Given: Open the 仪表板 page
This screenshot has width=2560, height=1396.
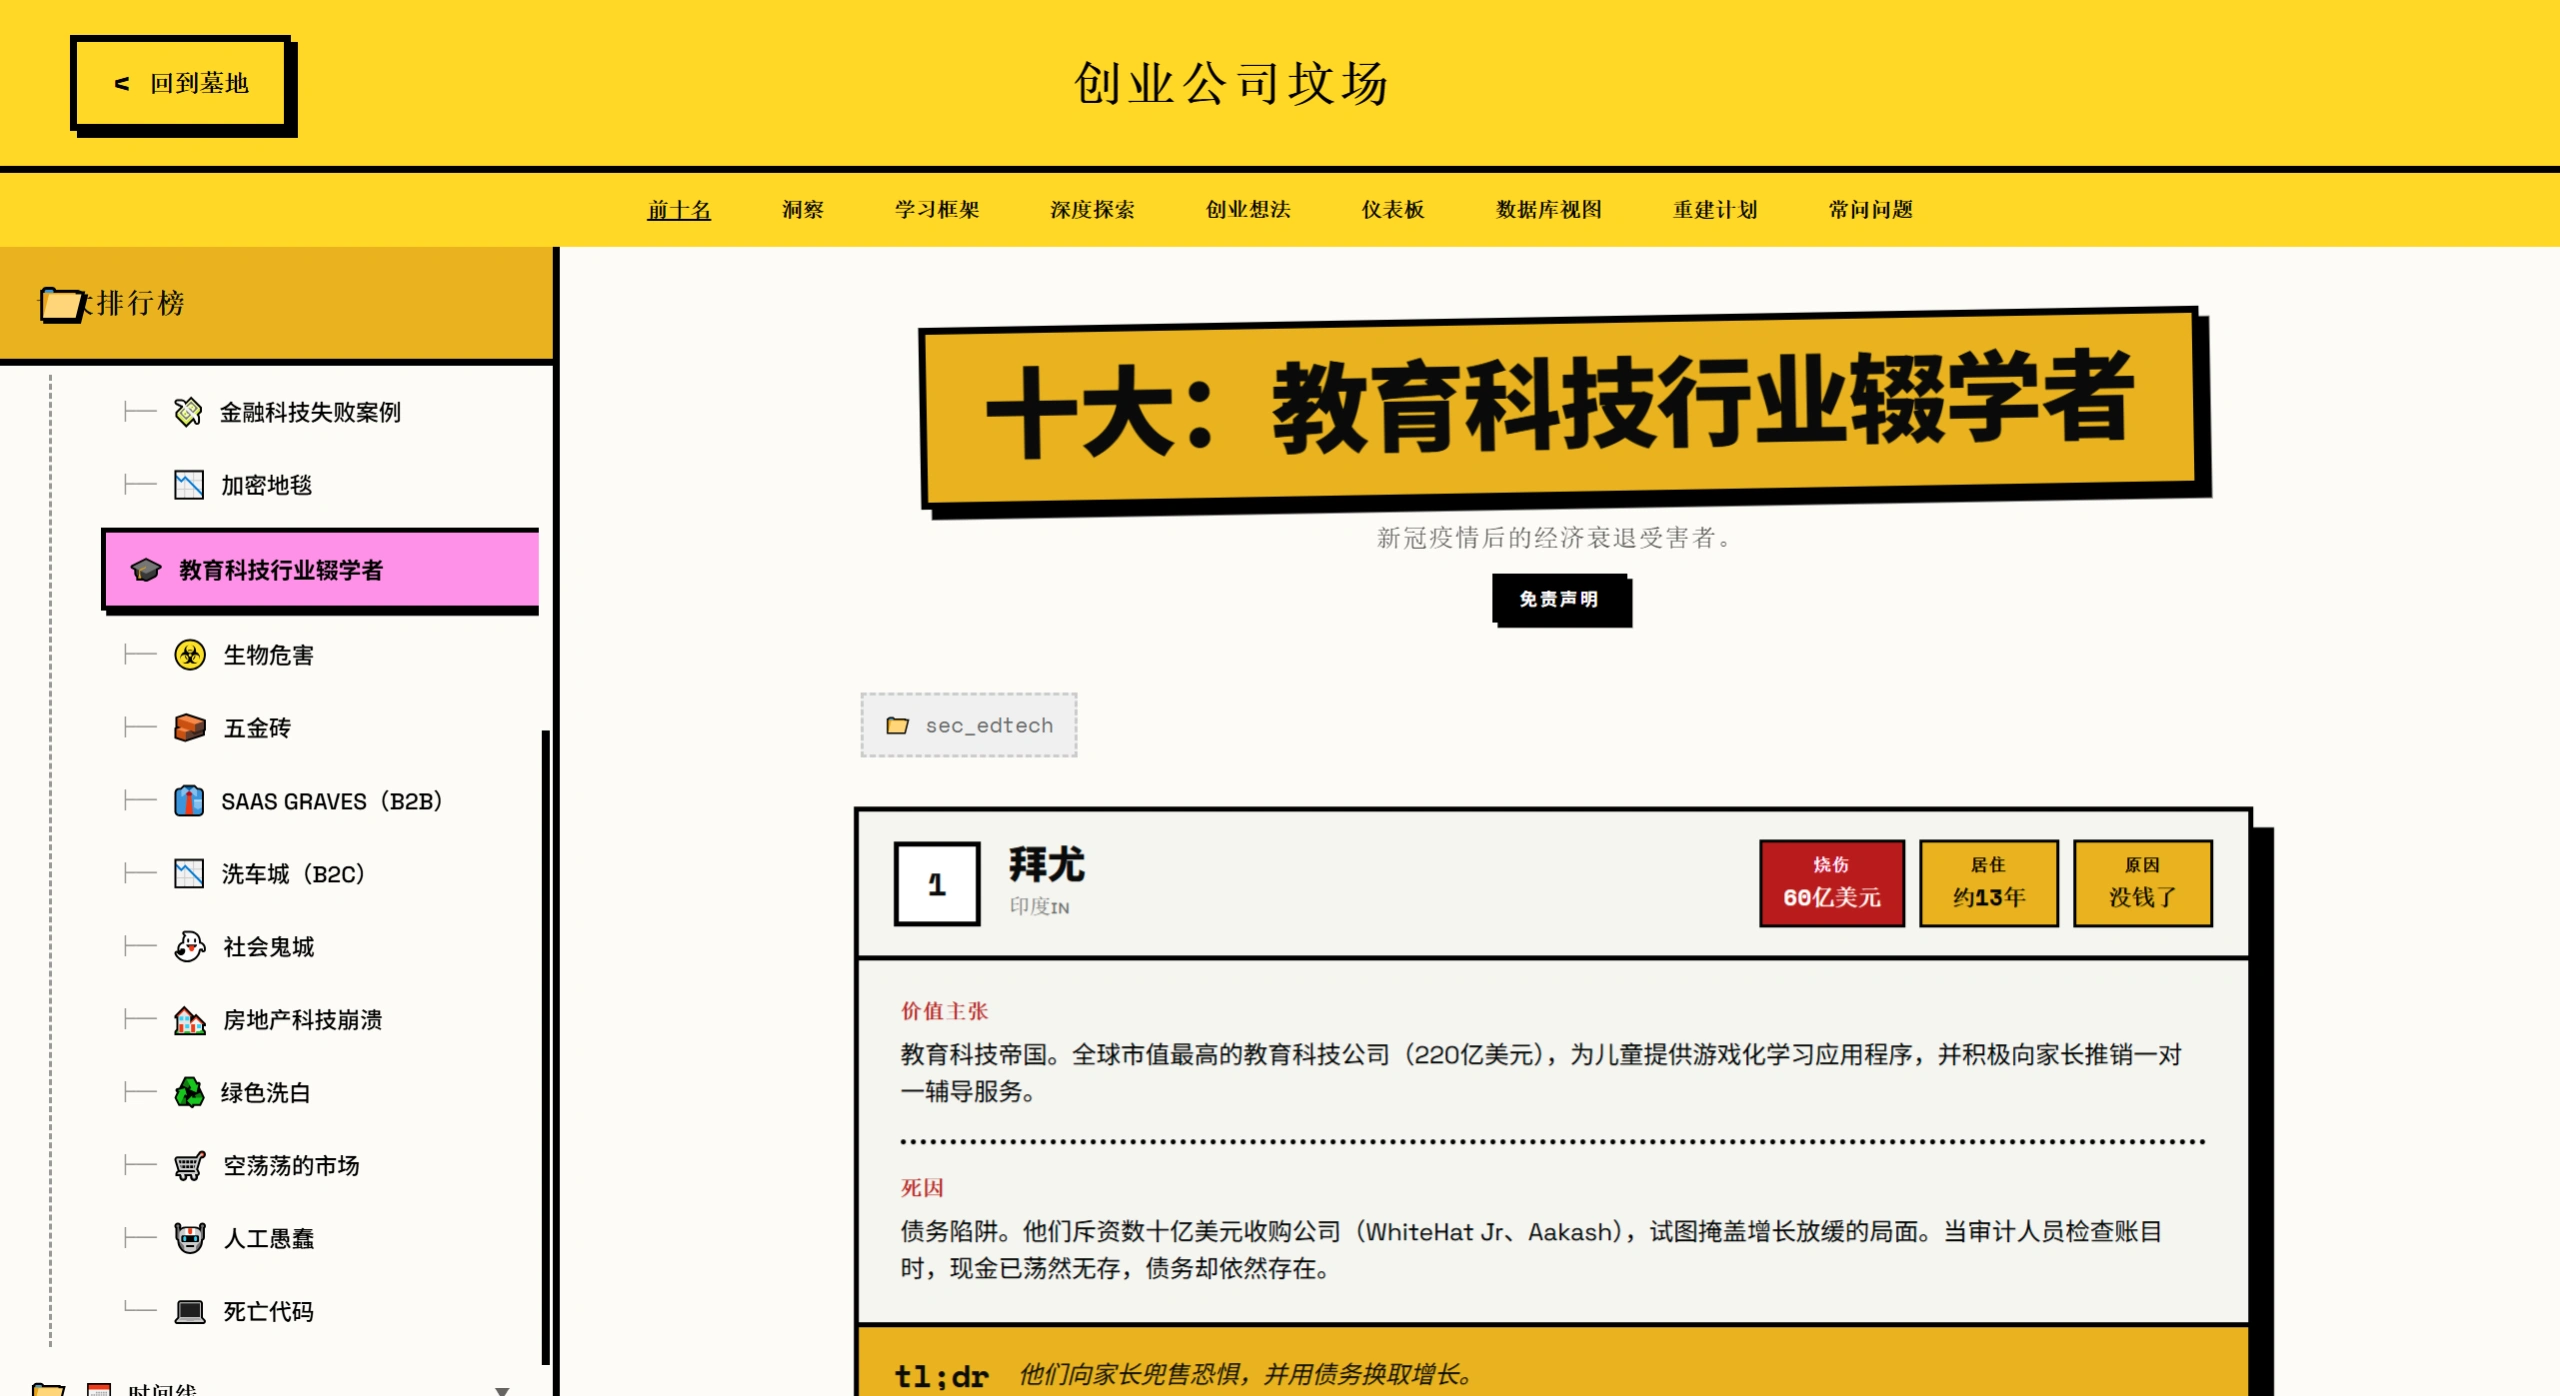Looking at the screenshot, I should [1393, 210].
